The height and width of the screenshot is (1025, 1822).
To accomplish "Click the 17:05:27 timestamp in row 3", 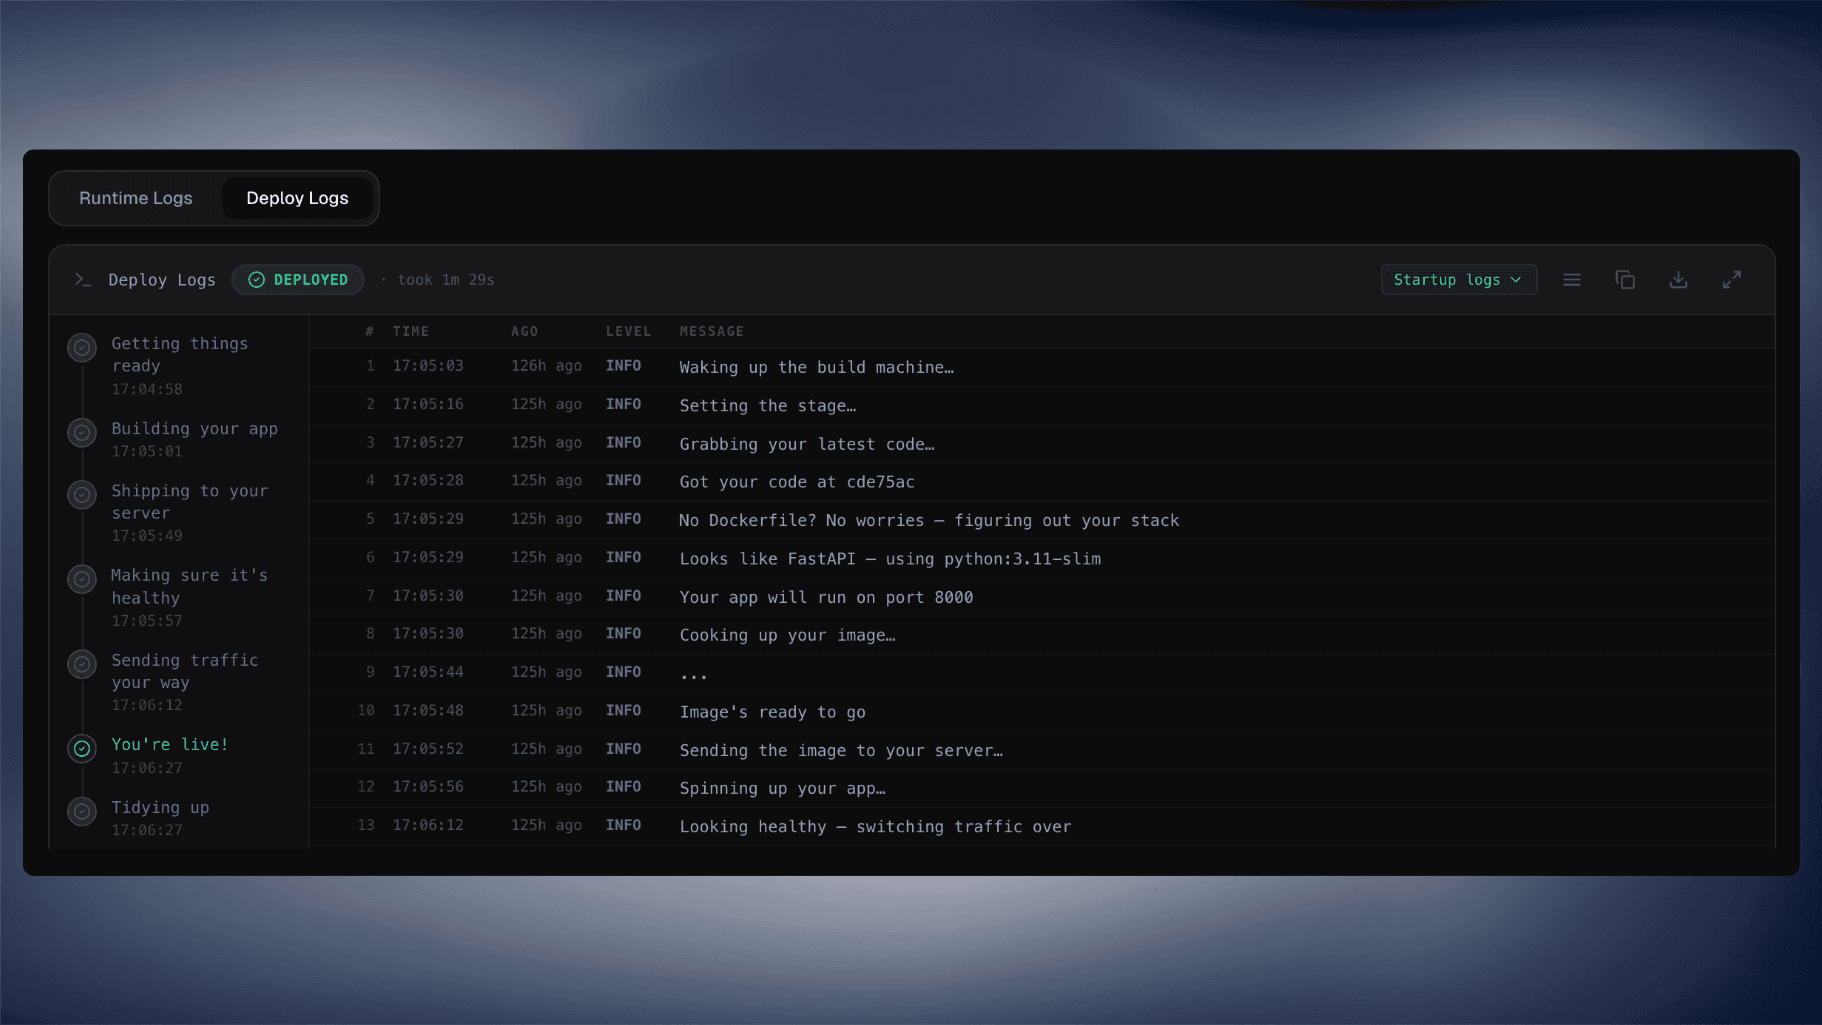I will [428, 442].
